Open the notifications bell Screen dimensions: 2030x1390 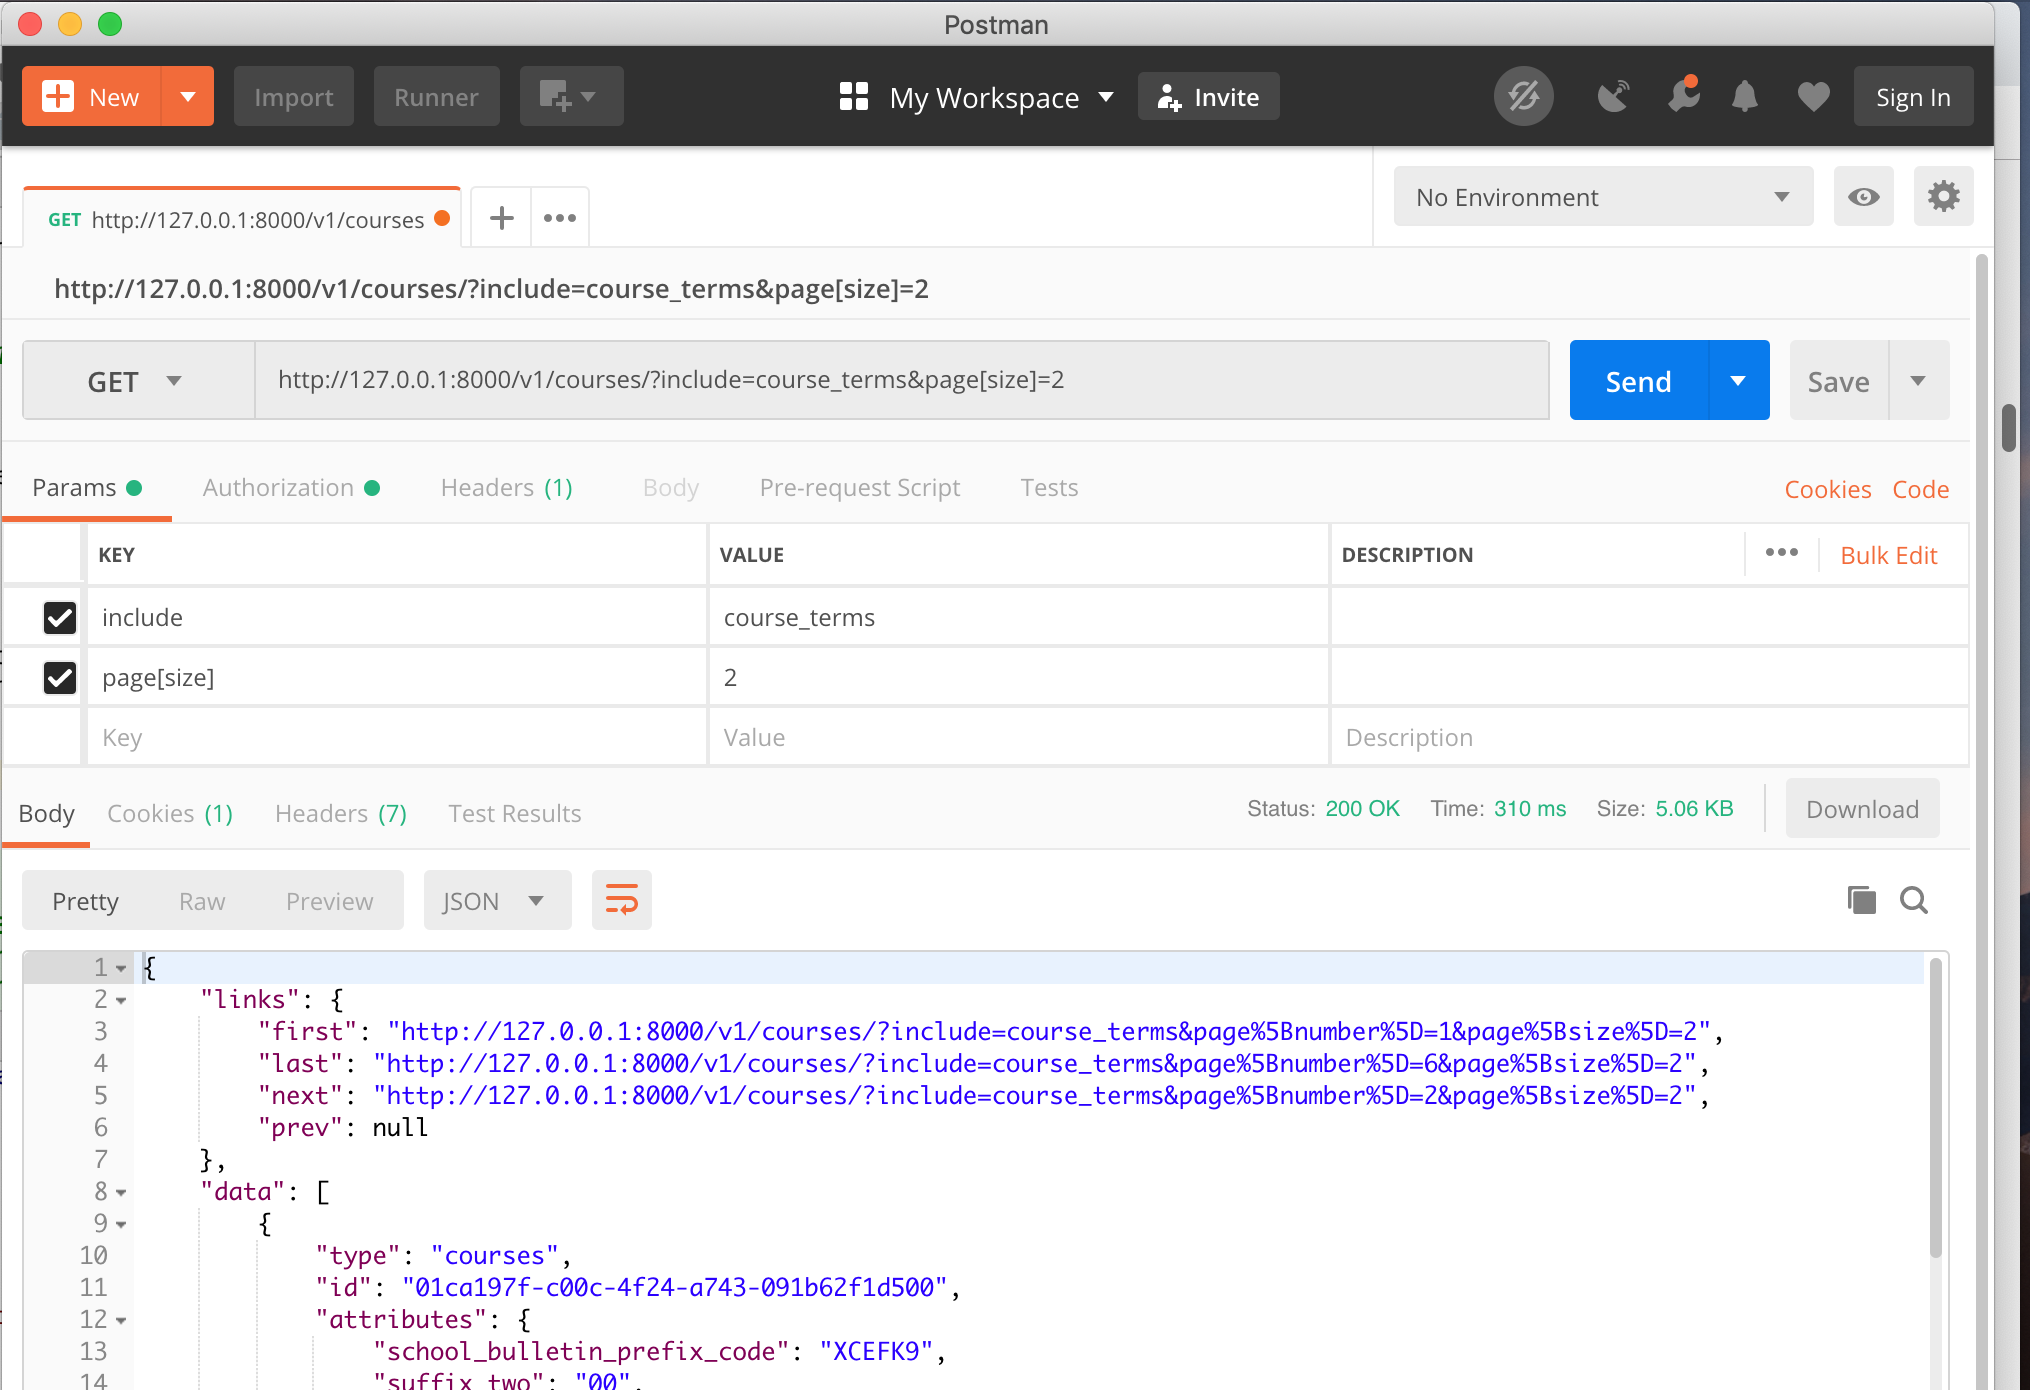pyautogui.click(x=1745, y=97)
